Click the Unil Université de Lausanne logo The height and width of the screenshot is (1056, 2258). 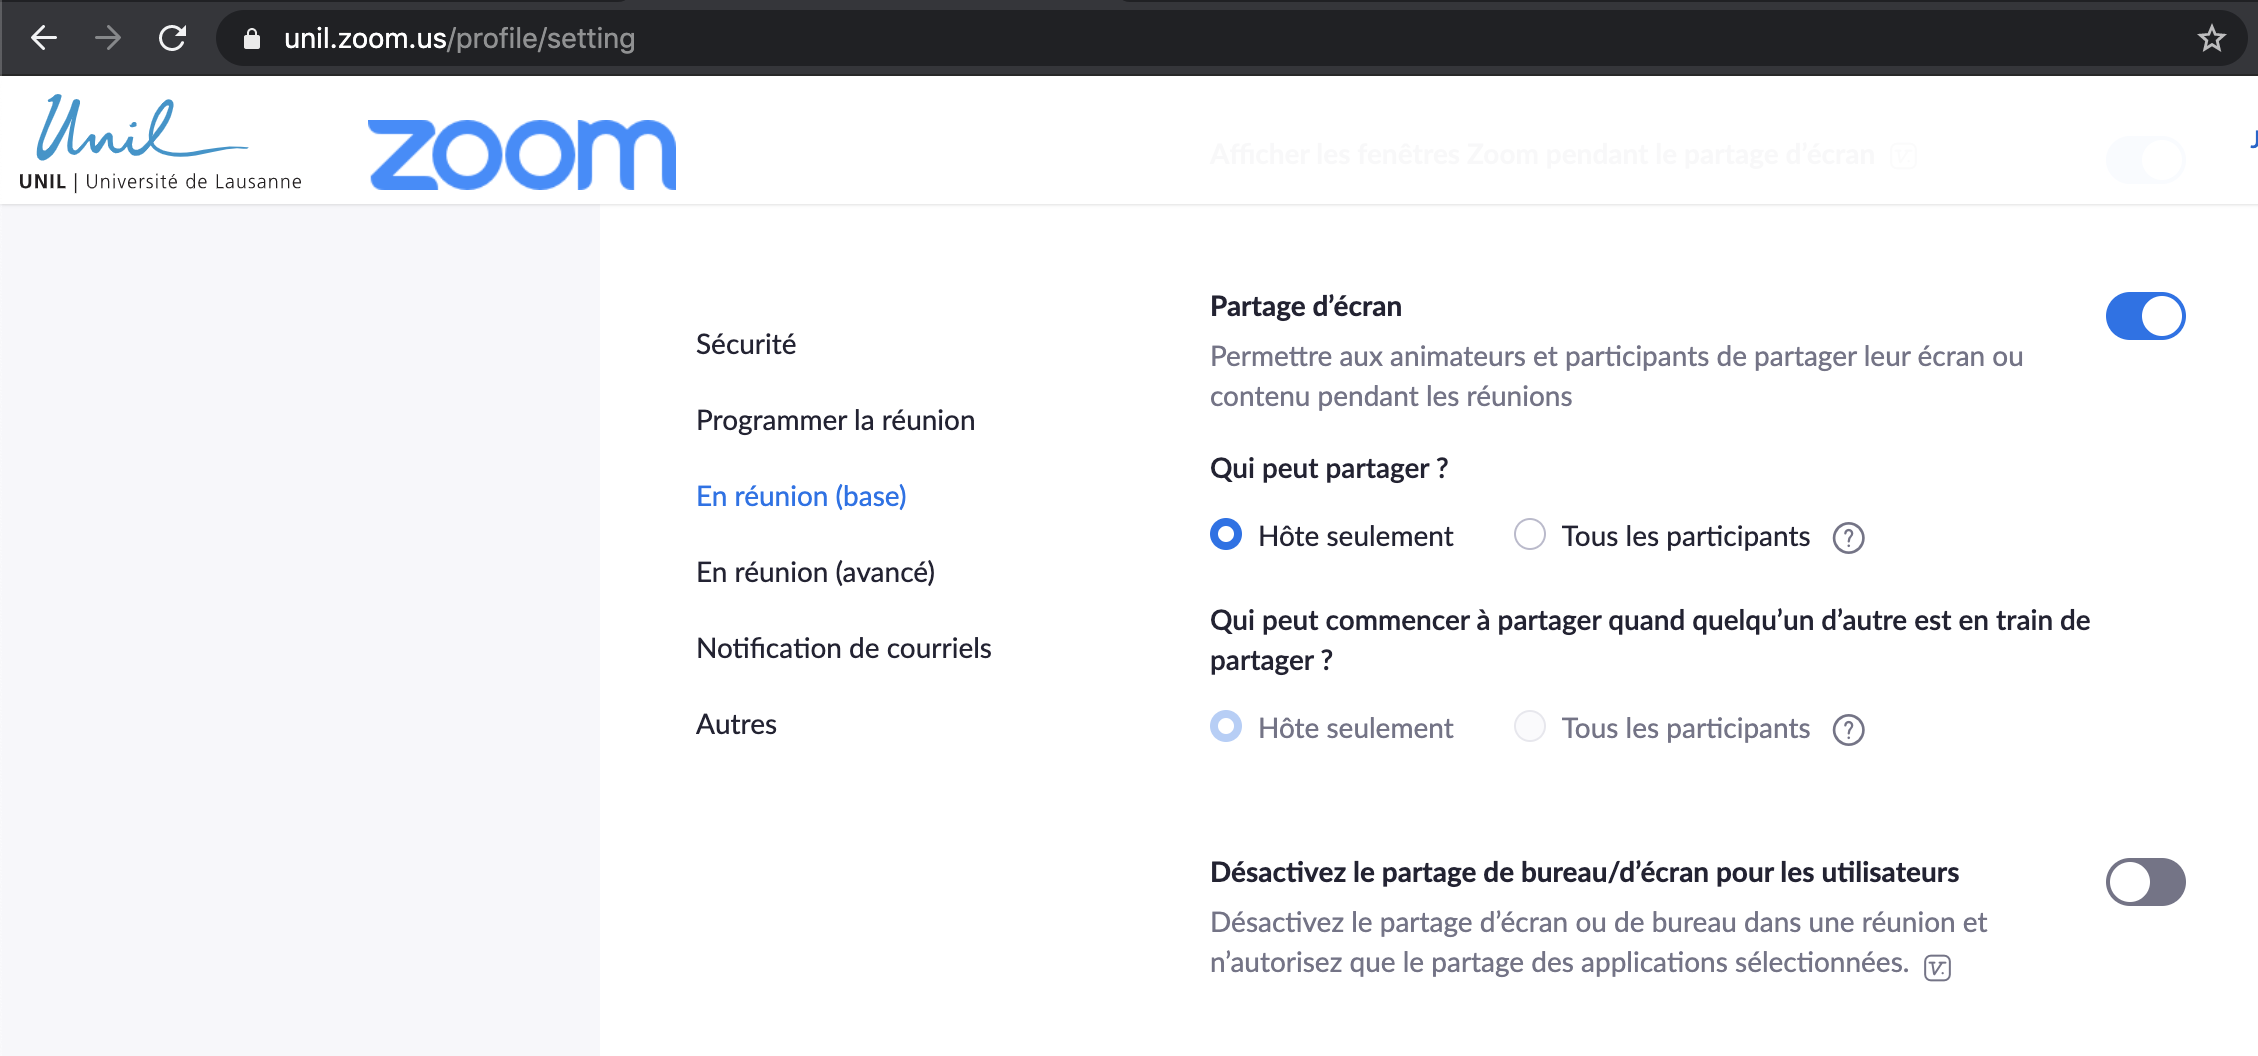[160, 142]
